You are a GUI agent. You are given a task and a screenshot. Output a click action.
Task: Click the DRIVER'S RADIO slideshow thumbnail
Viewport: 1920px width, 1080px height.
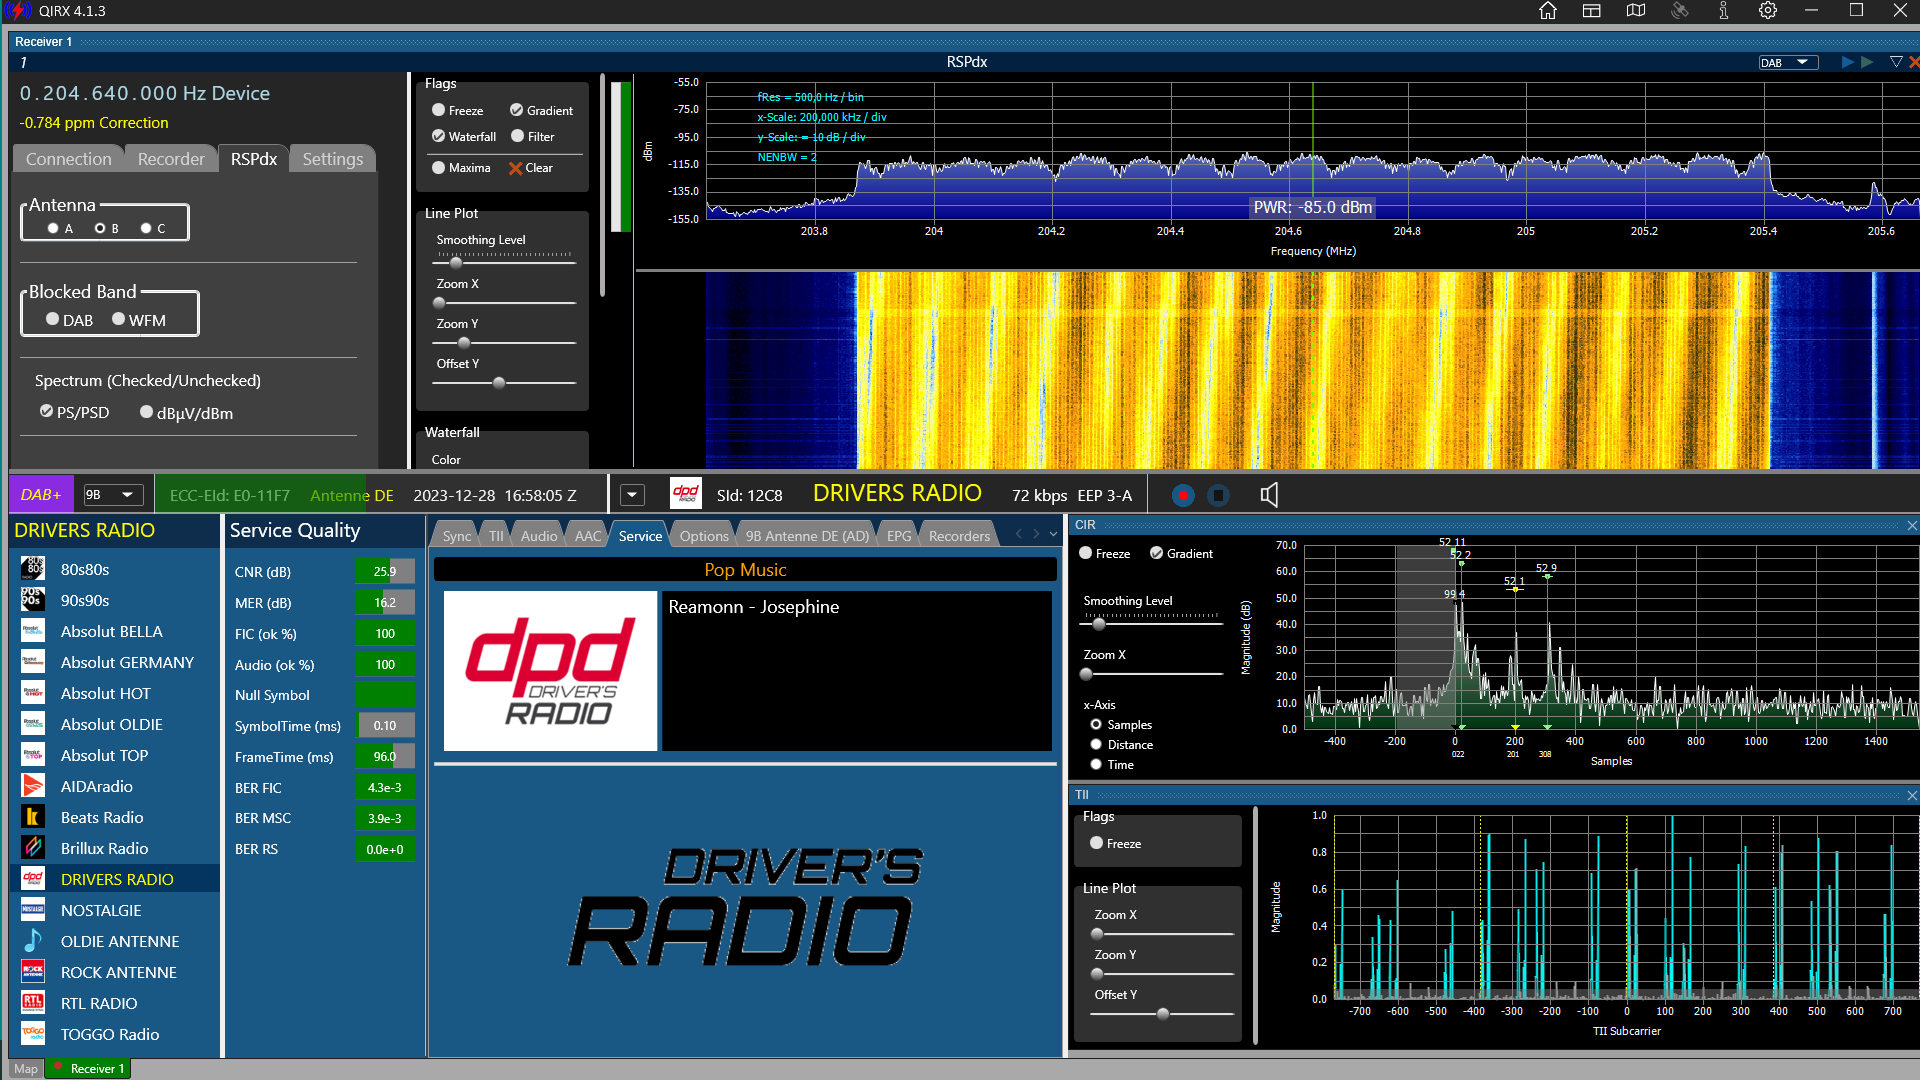(550, 671)
